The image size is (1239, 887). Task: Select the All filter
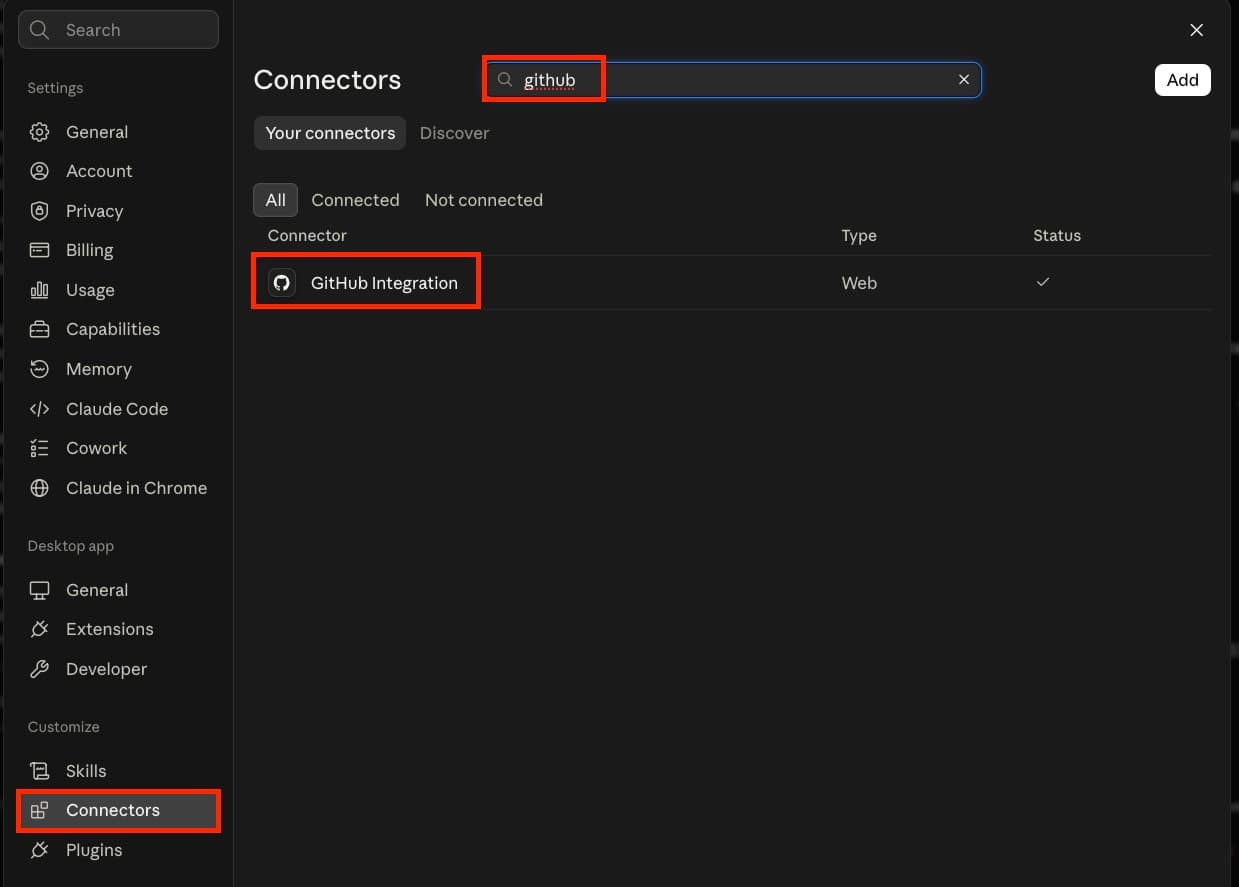click(275, 200)
